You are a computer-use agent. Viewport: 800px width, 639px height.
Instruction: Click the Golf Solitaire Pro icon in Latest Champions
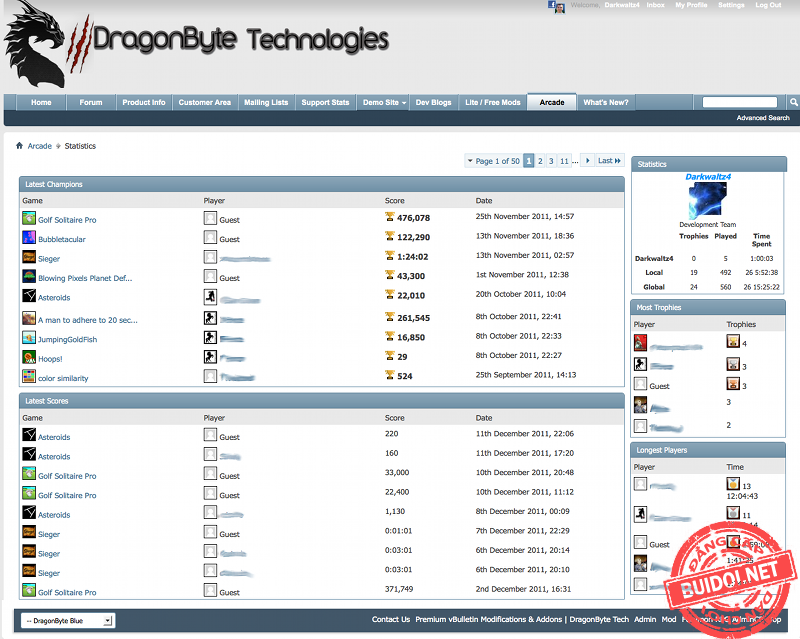click(29, 218)
